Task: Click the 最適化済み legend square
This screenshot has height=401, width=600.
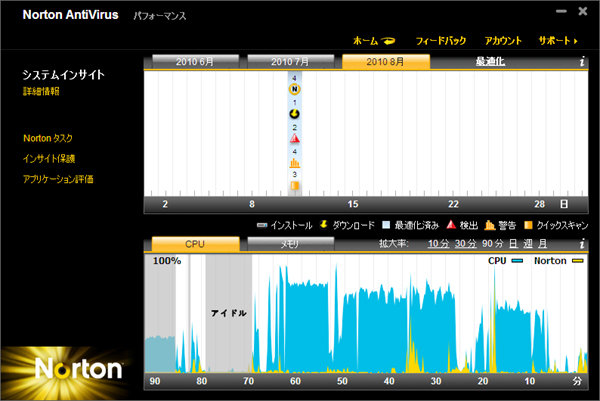Action: coord(386,225)
